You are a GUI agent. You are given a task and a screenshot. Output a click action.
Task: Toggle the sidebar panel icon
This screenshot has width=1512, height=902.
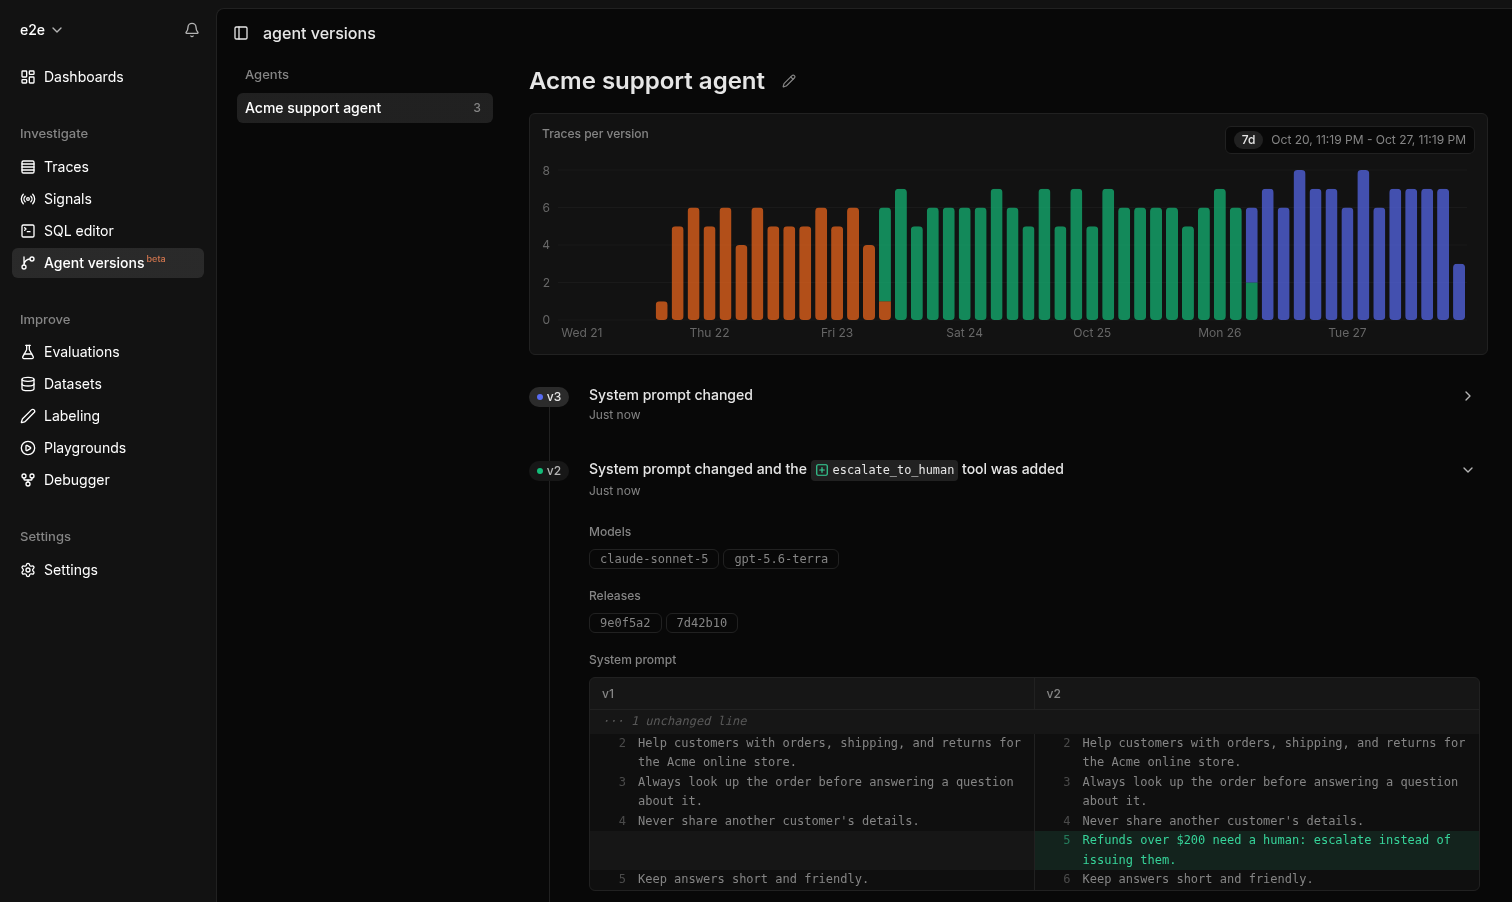click(x=241, y=33)
